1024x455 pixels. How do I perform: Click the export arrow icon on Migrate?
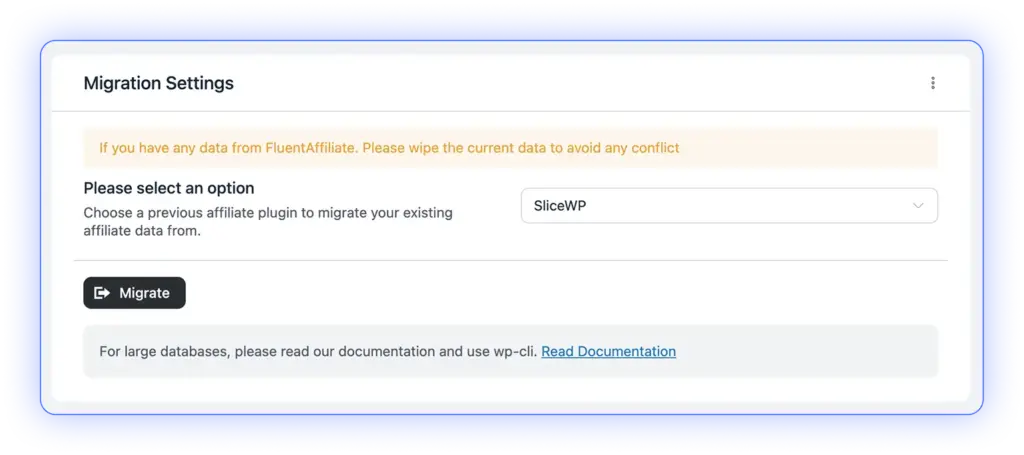pyautogui.click(x=102, y=293)
